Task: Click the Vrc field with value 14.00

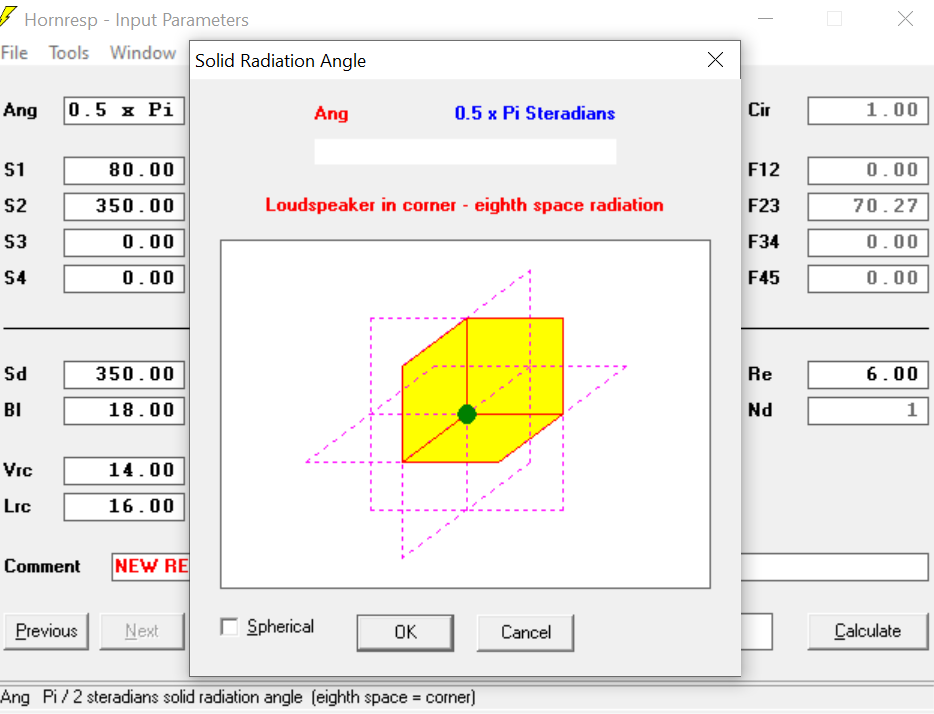Action: (124, 471)
